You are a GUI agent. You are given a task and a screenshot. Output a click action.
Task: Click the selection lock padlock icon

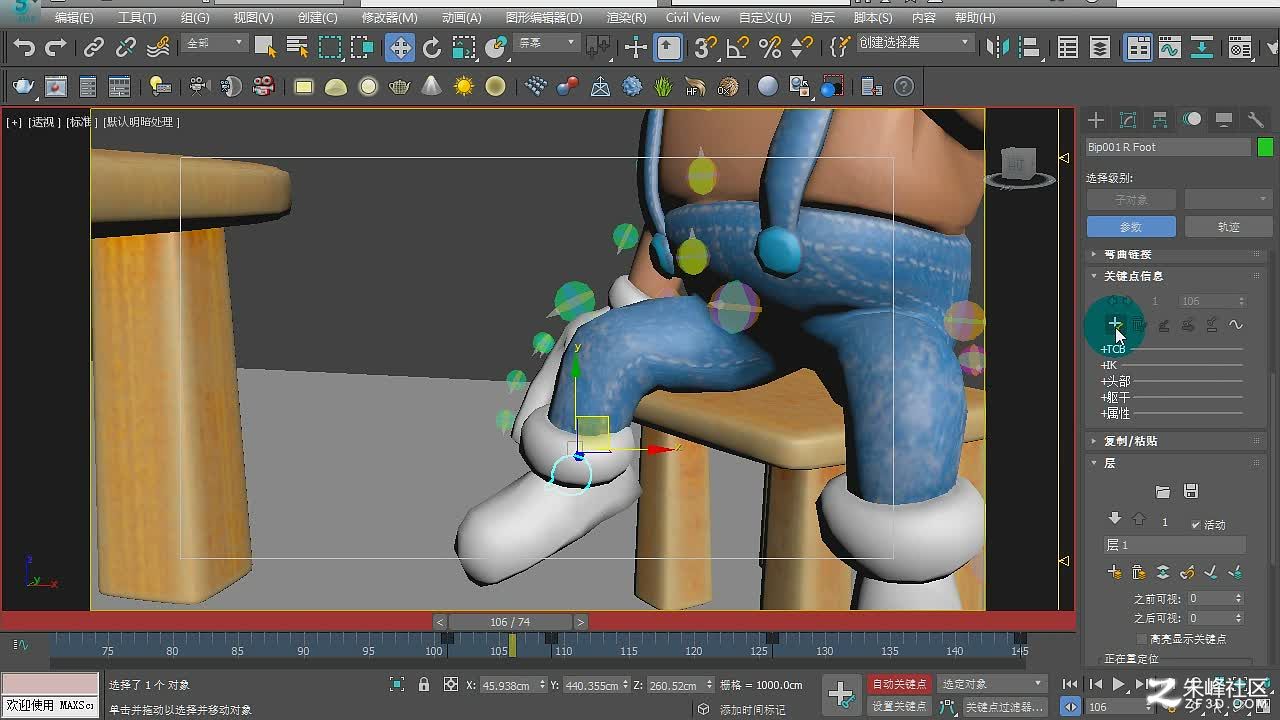[x=424, y=685]
